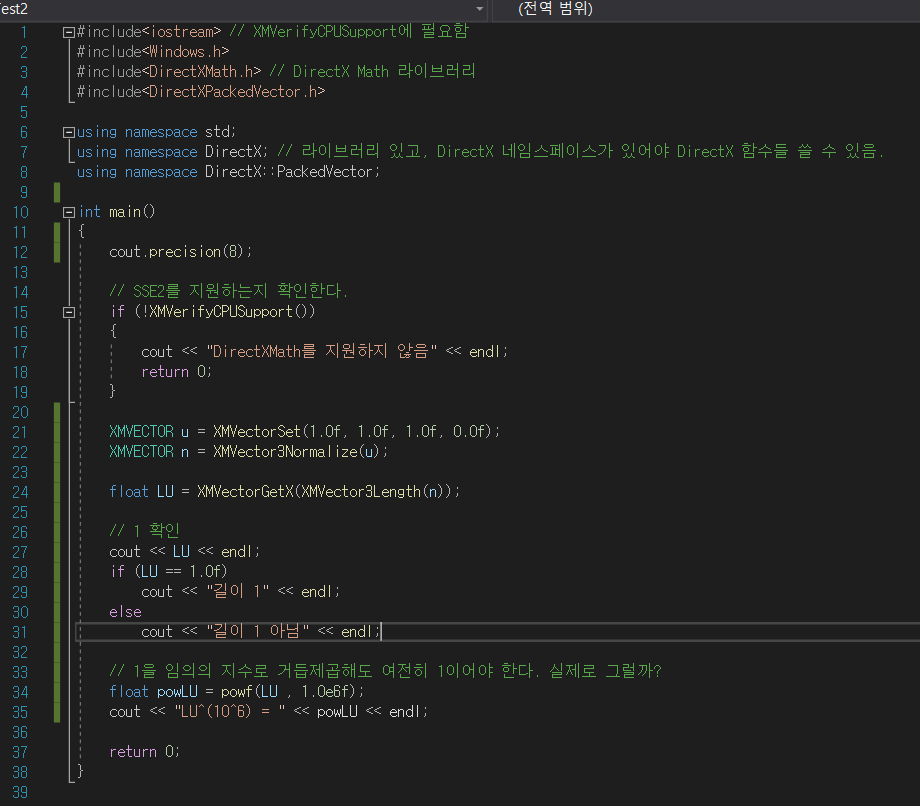Viewport: 920px width, 806px height.
Task: Click the string "DirectXMath를 지원하지 않음"
Action: coord(322,351)
